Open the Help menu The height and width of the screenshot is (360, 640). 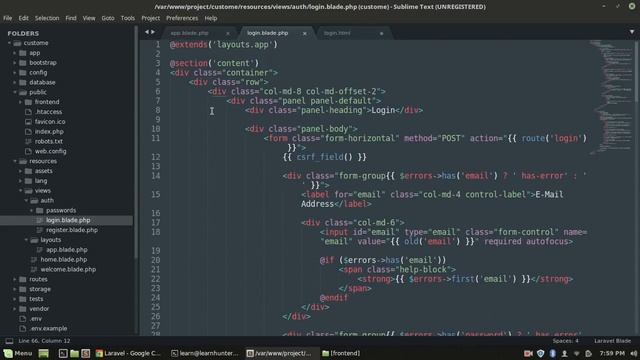coord(211,18)
